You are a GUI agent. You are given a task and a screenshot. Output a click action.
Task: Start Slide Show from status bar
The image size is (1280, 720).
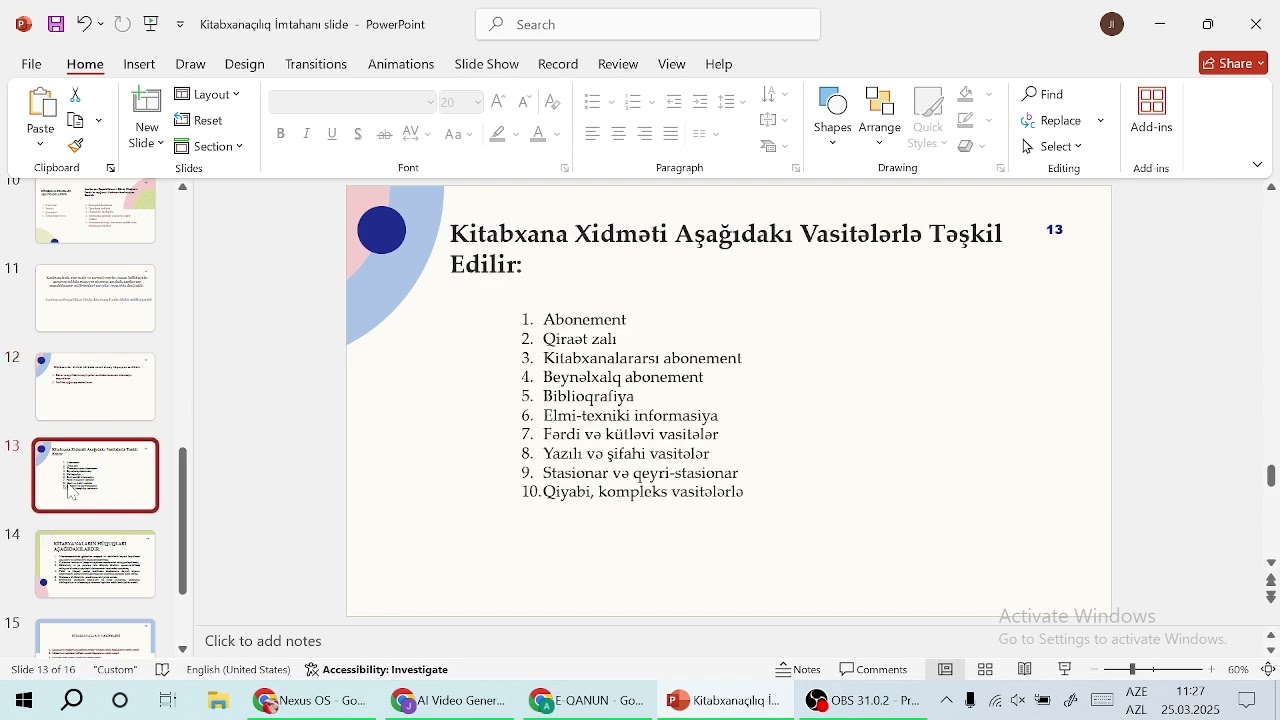(1067, 670)
